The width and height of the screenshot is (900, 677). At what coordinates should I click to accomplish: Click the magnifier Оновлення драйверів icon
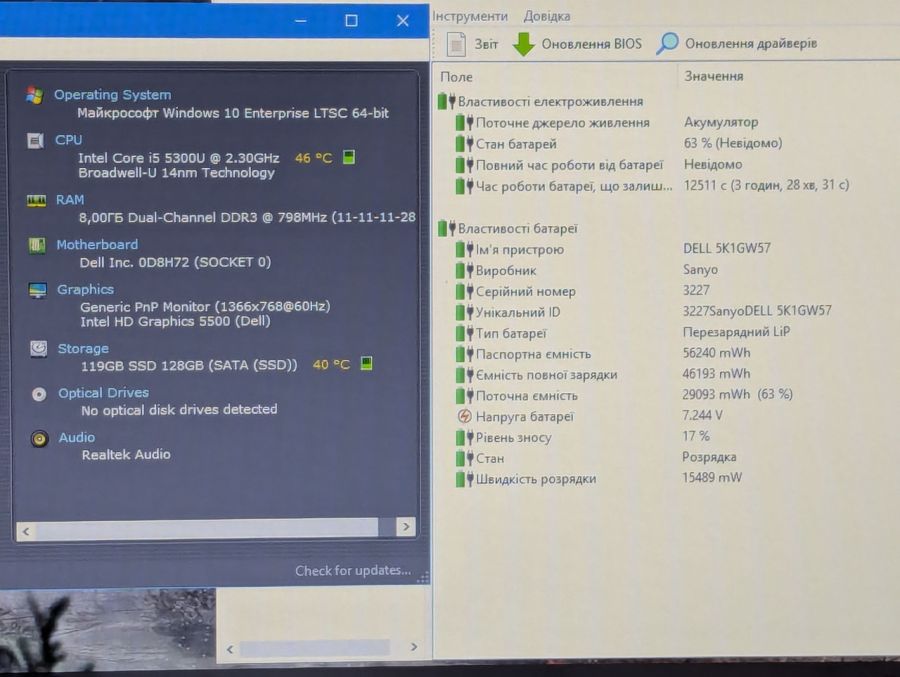click(668, 44)
